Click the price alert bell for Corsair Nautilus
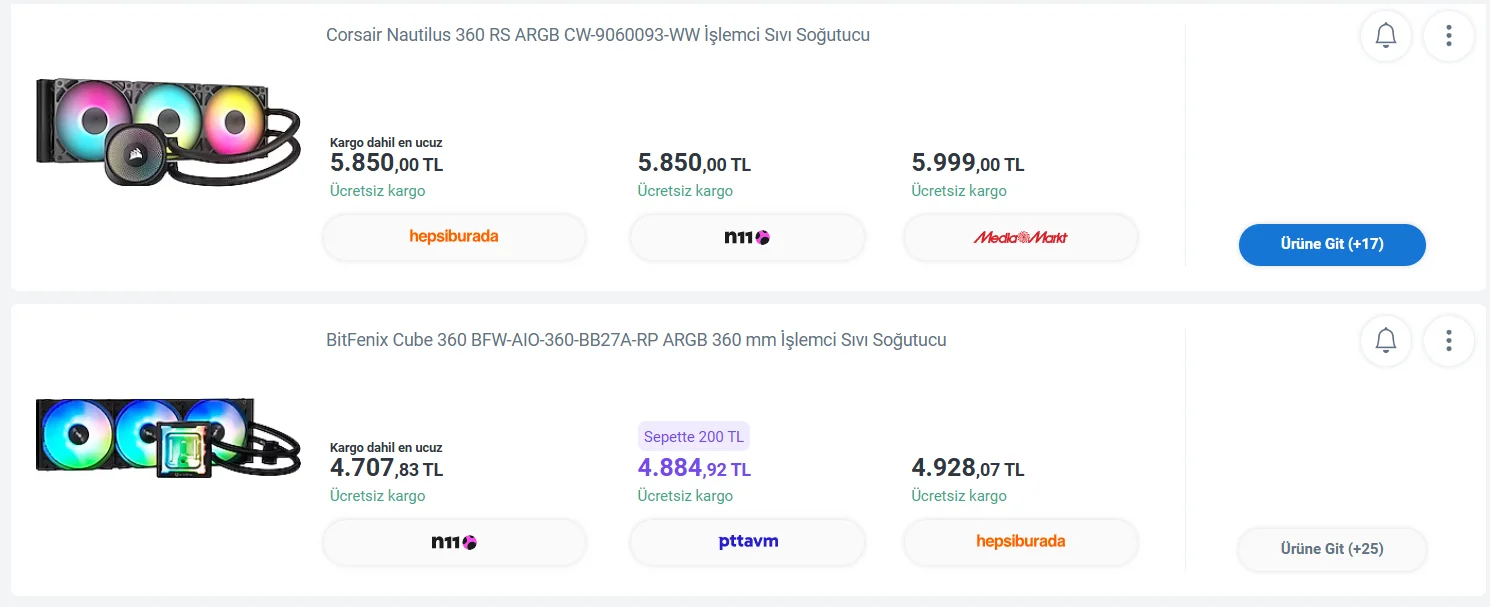 pos(1385,37)
